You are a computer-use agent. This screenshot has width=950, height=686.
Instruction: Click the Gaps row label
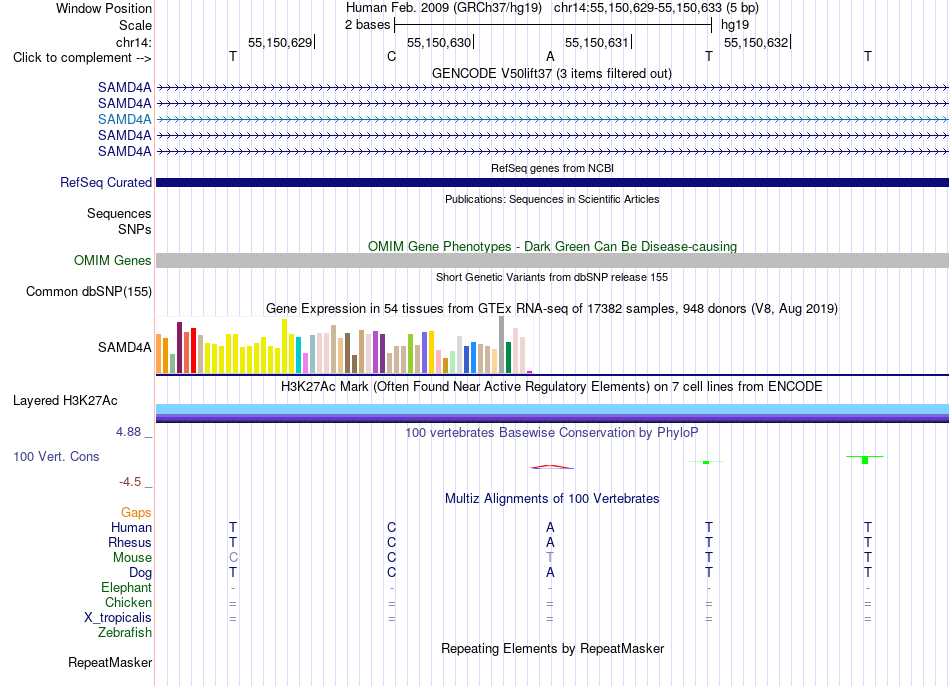click(x=136, y=513)
